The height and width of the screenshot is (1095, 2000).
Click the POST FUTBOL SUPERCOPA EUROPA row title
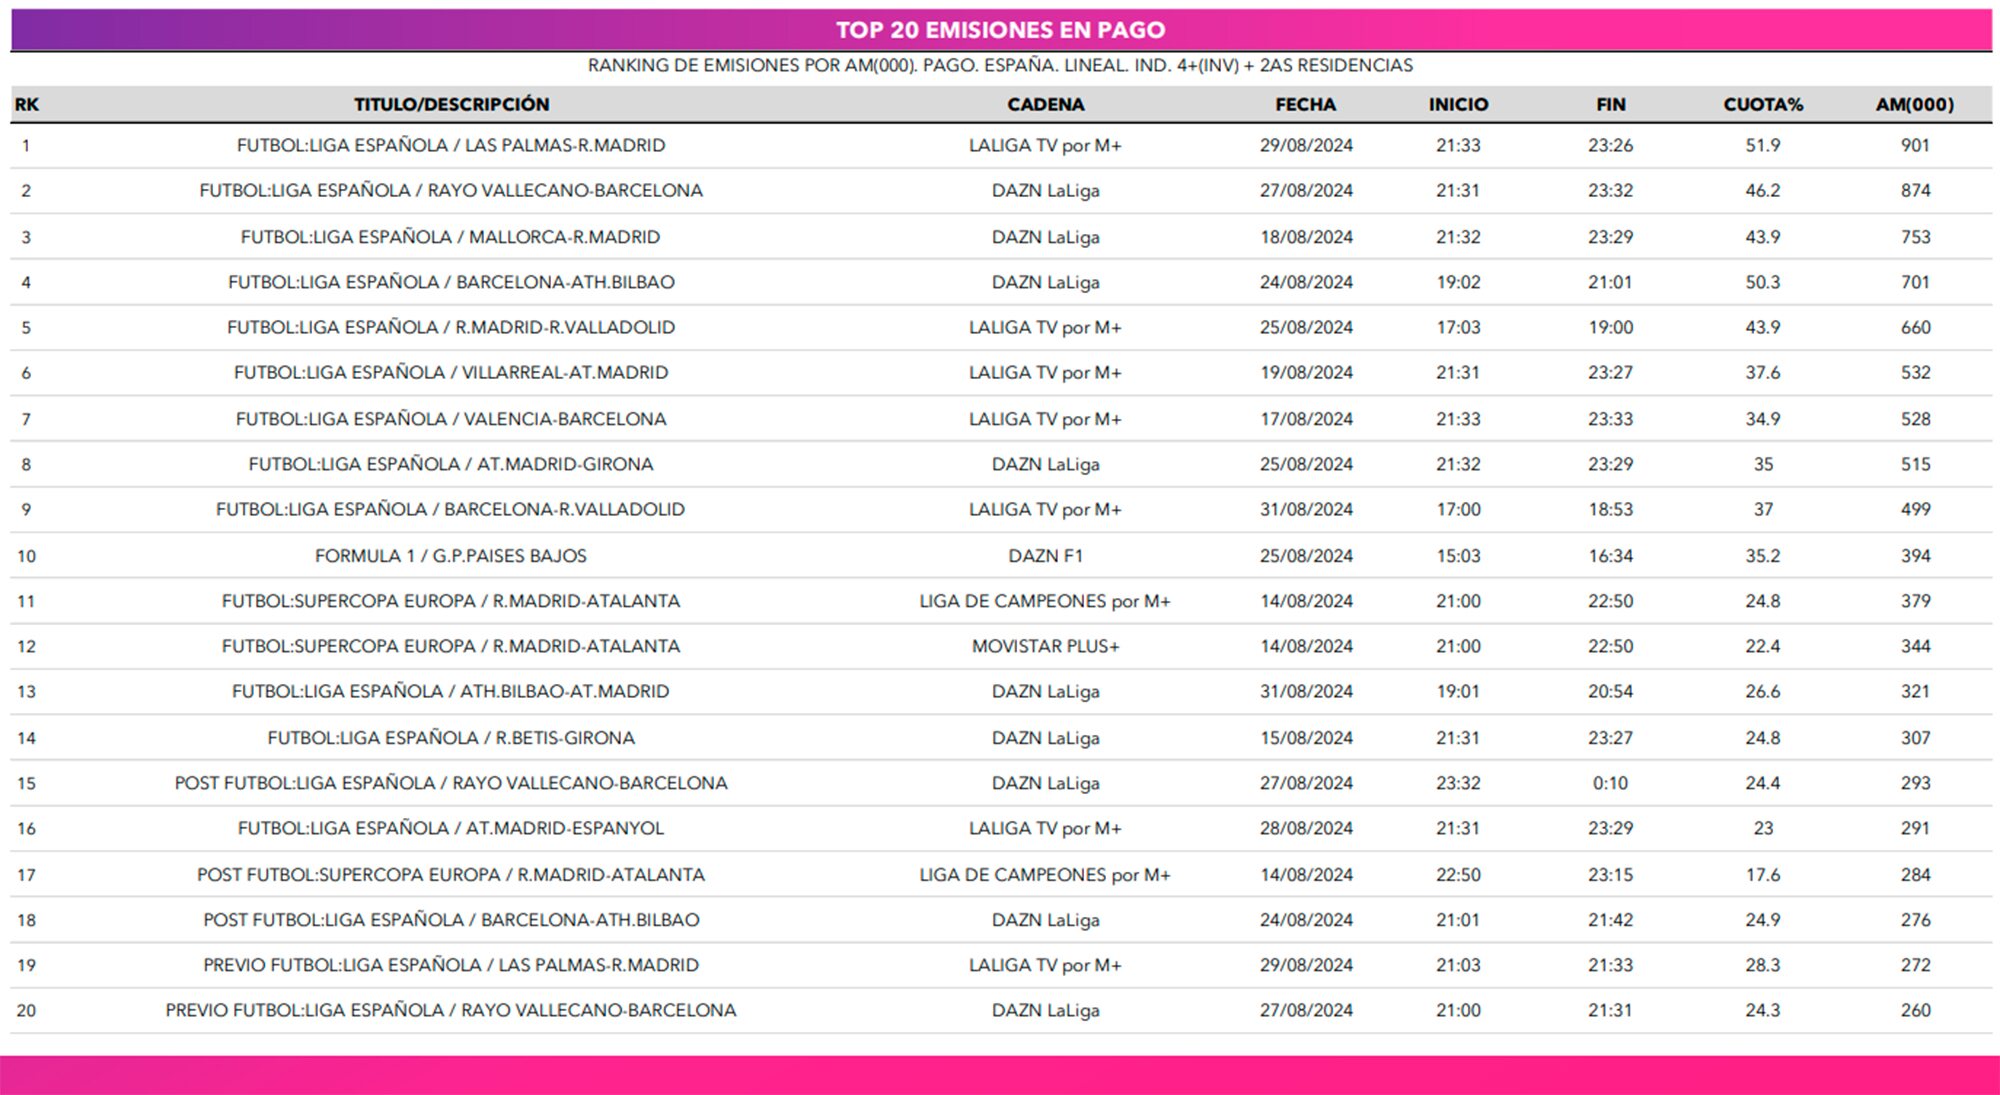451,874
